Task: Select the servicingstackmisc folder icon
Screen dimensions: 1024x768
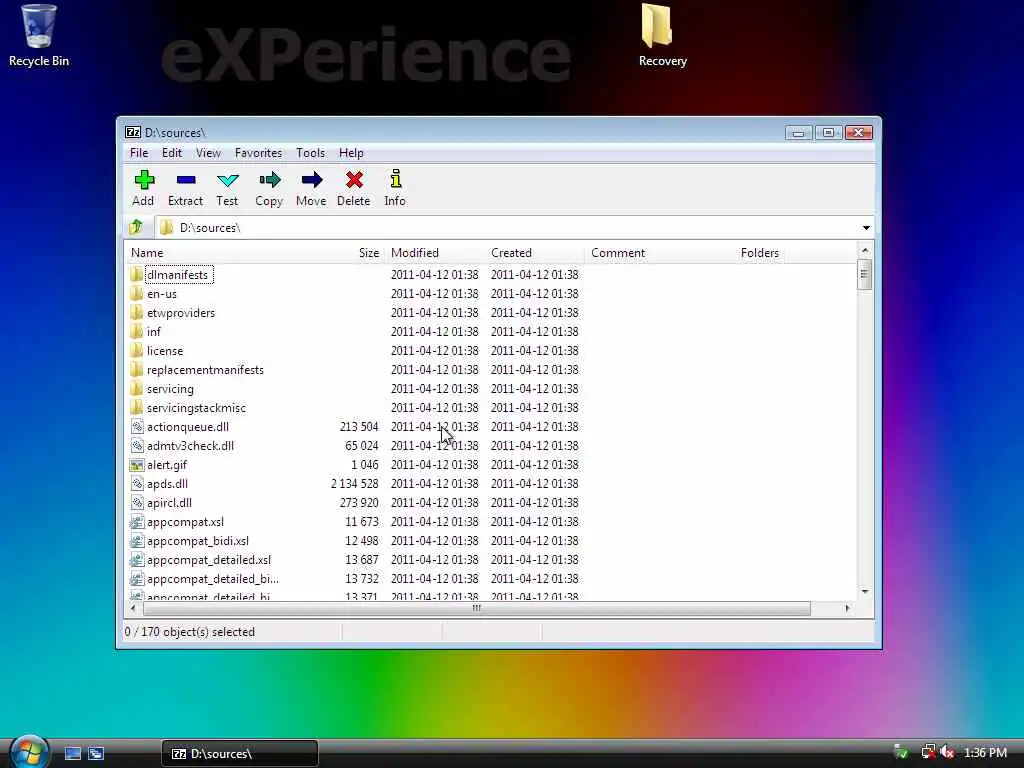Action: point(136,408)
